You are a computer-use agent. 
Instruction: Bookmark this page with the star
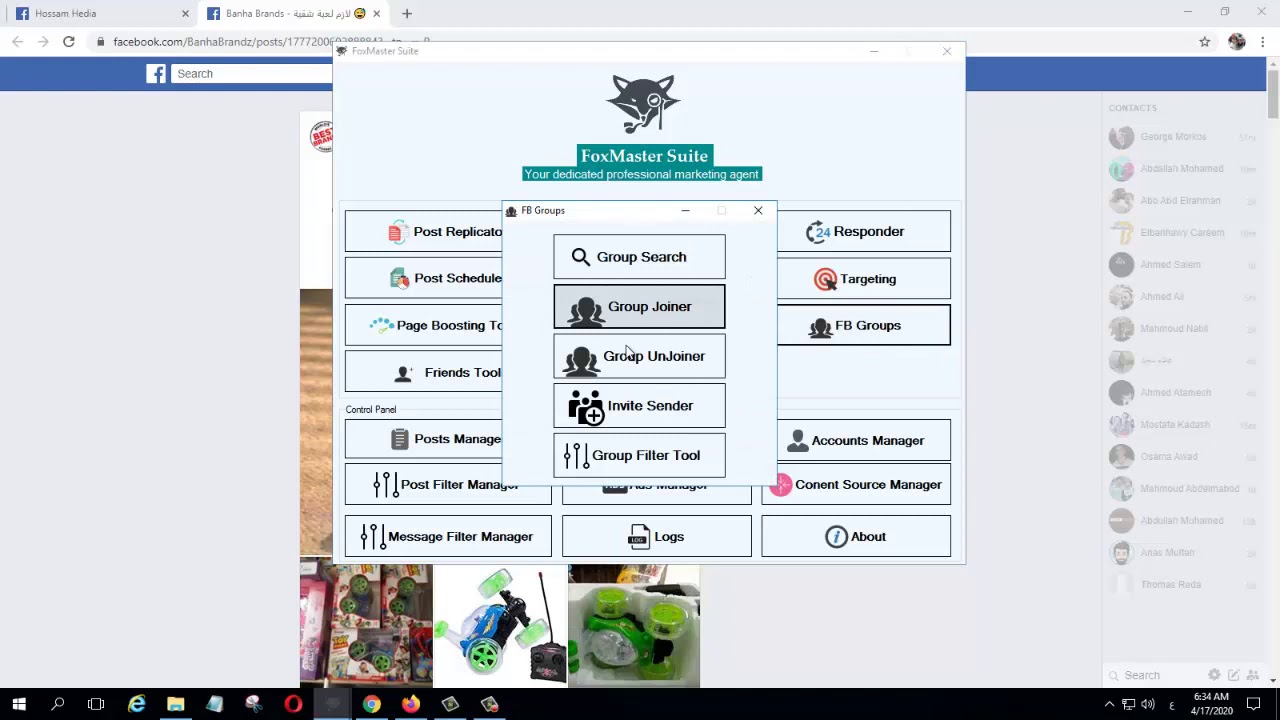tap(1205, 42)
